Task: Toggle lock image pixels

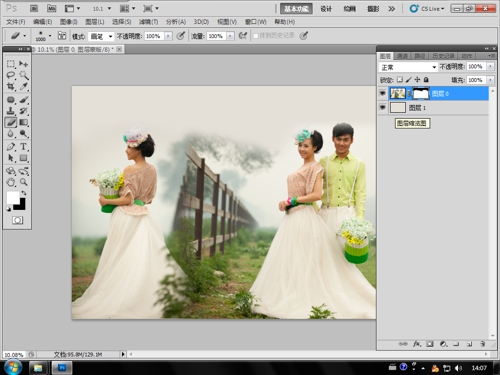Action: [x=409, y=80]
